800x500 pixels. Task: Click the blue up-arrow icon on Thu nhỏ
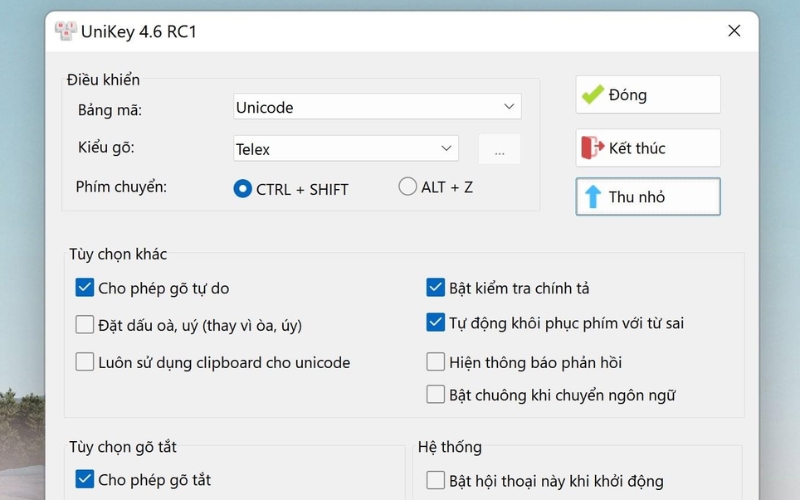(x=593, y=196)
